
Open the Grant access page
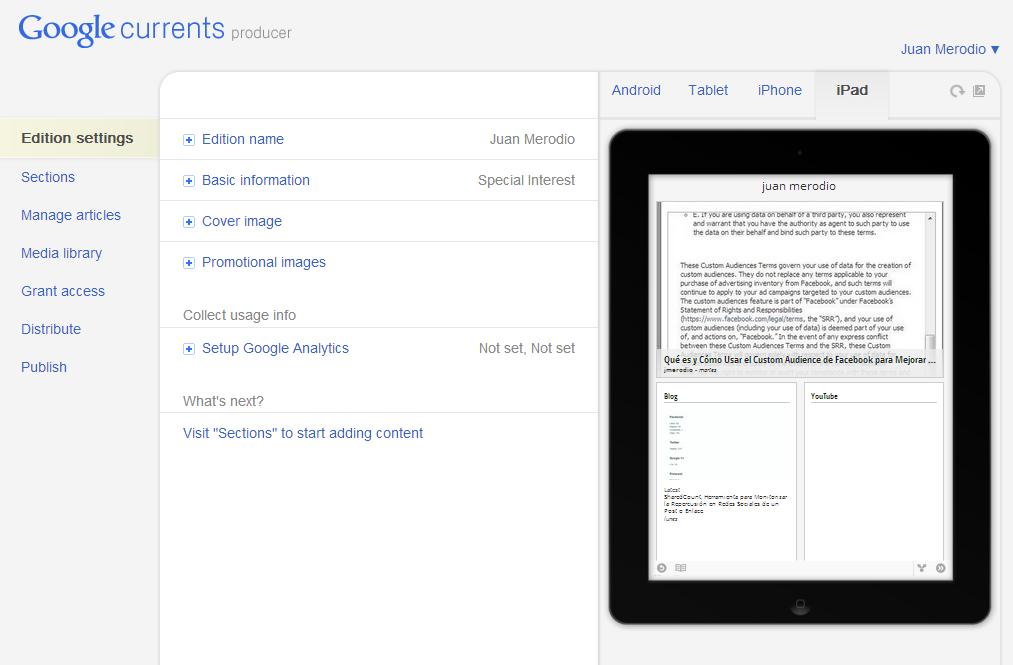63,291
